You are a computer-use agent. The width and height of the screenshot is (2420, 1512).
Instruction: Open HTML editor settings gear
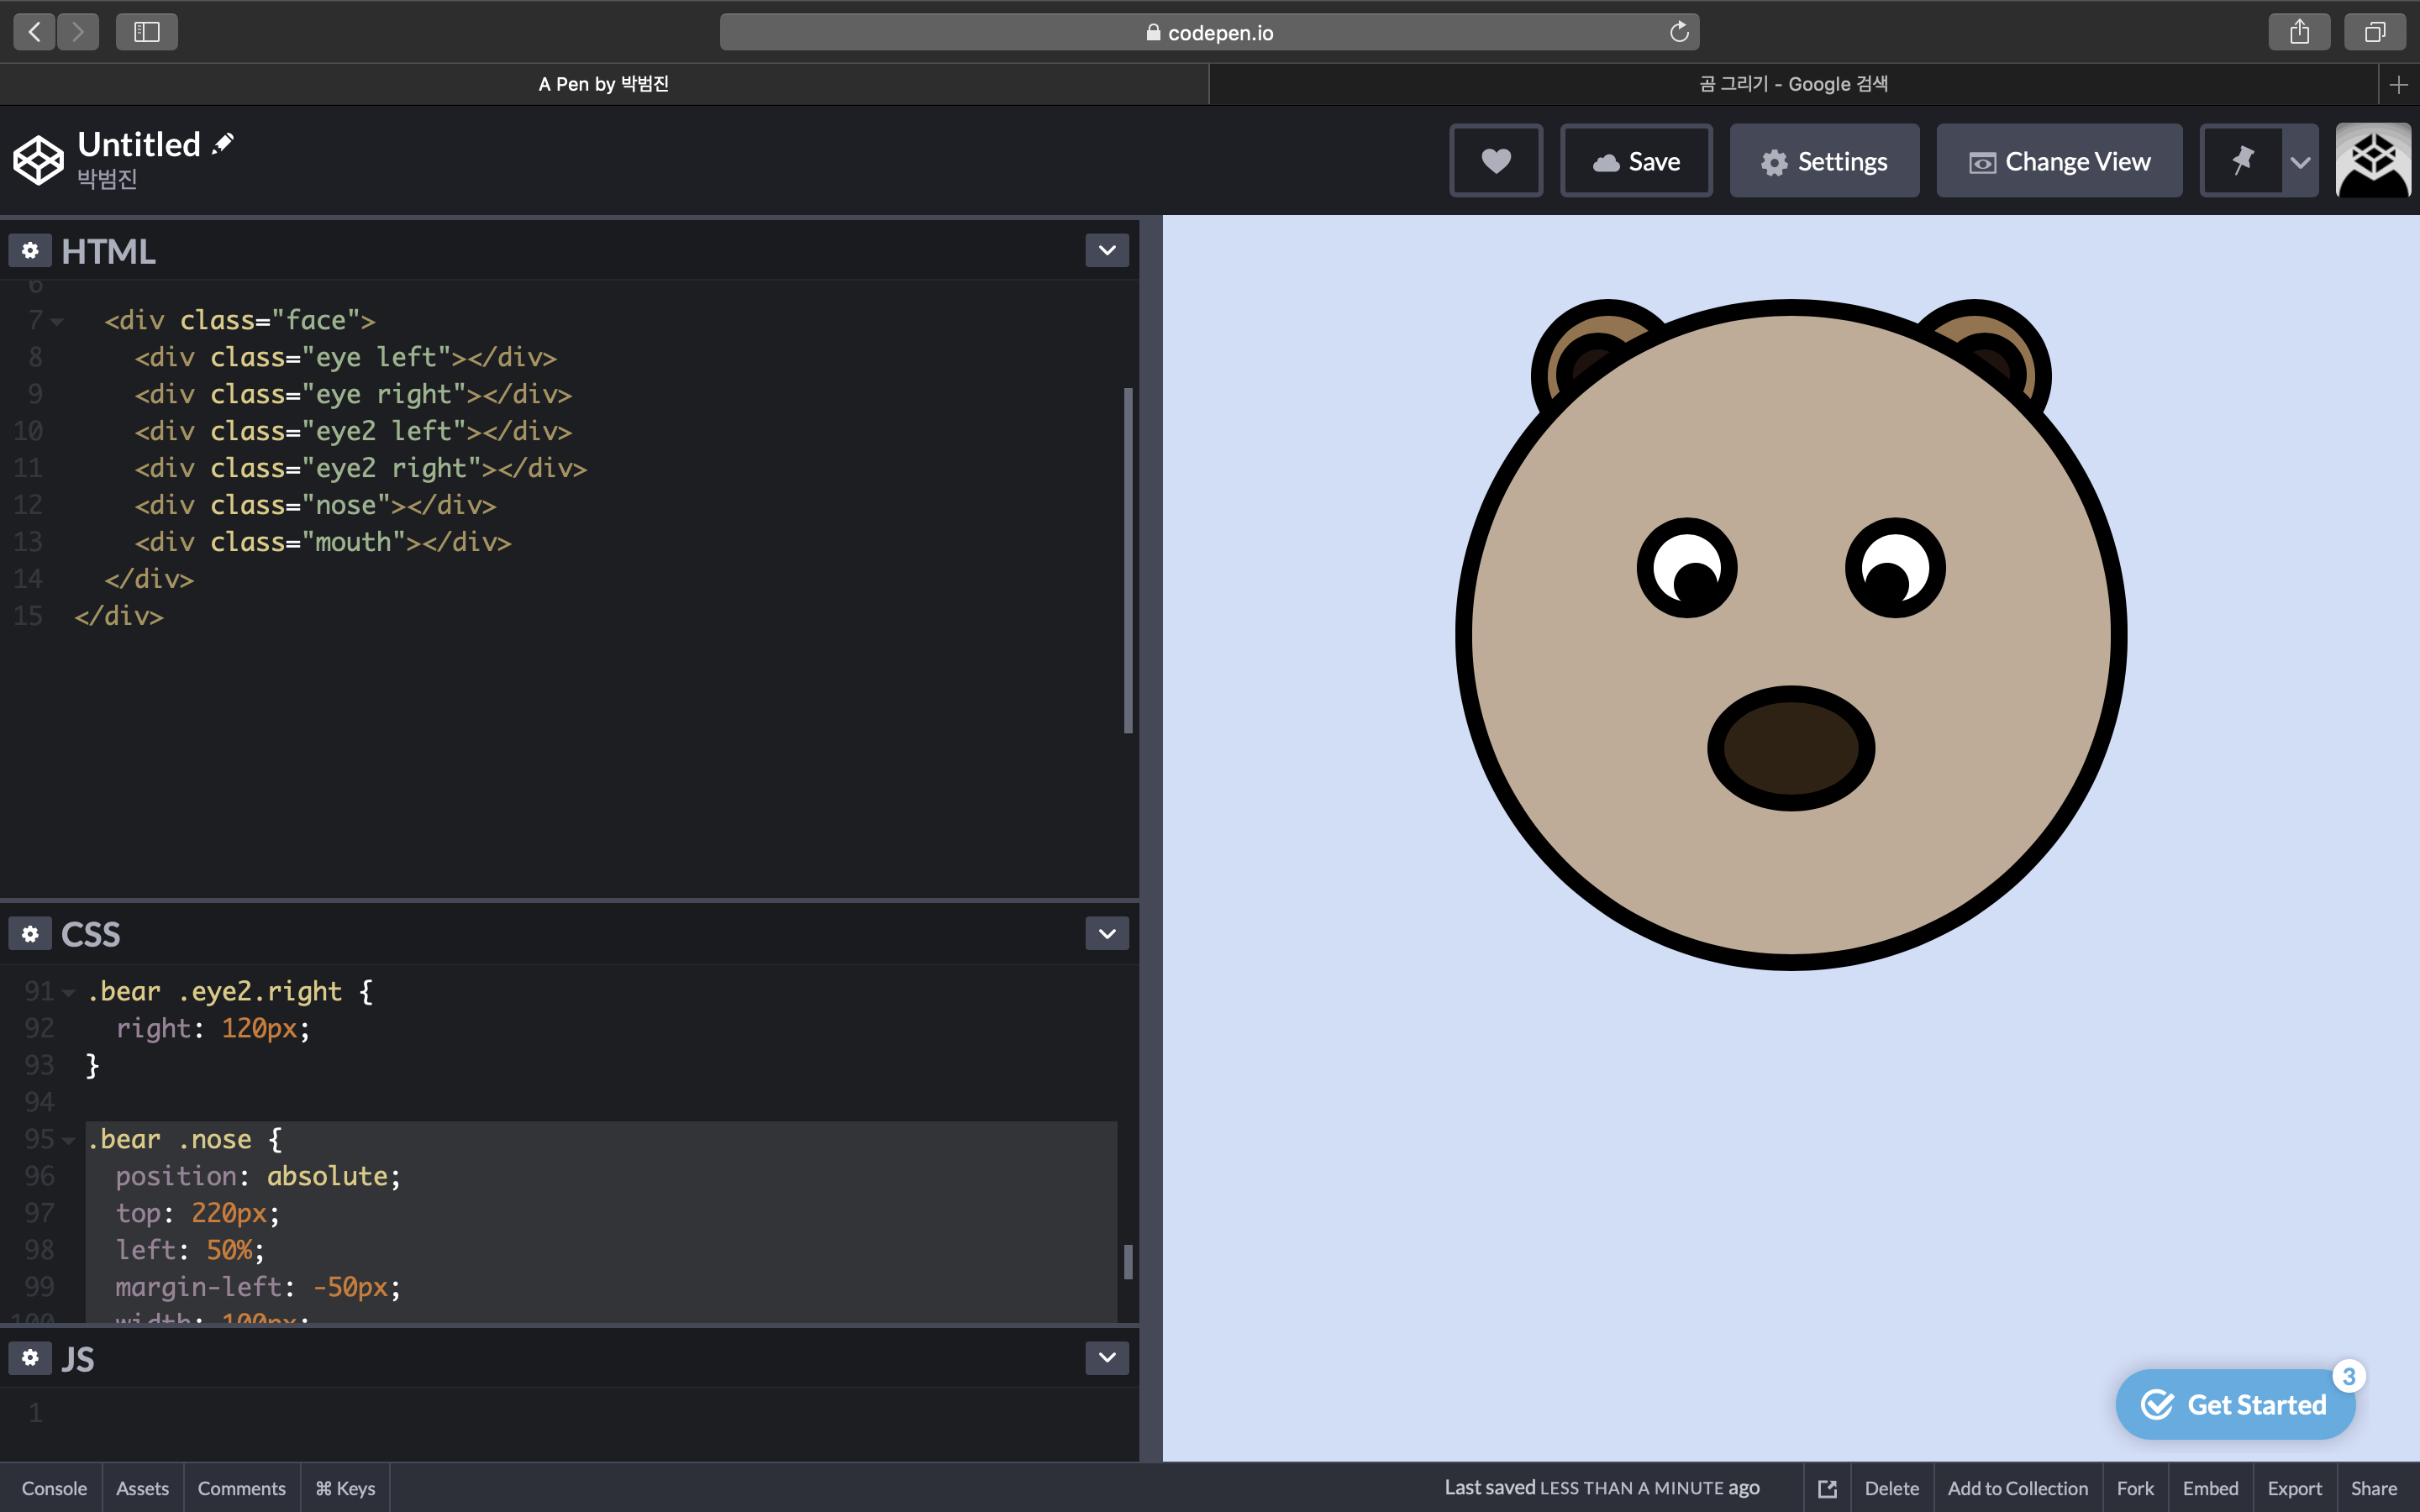(x=30, y=251)
